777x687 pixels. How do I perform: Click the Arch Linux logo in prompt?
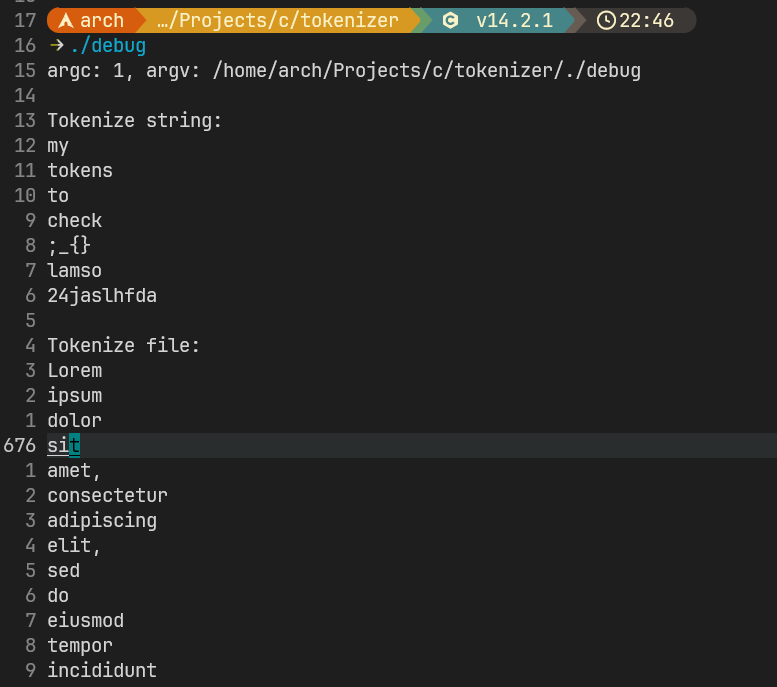pyautogui.click(x=66, y=20)
